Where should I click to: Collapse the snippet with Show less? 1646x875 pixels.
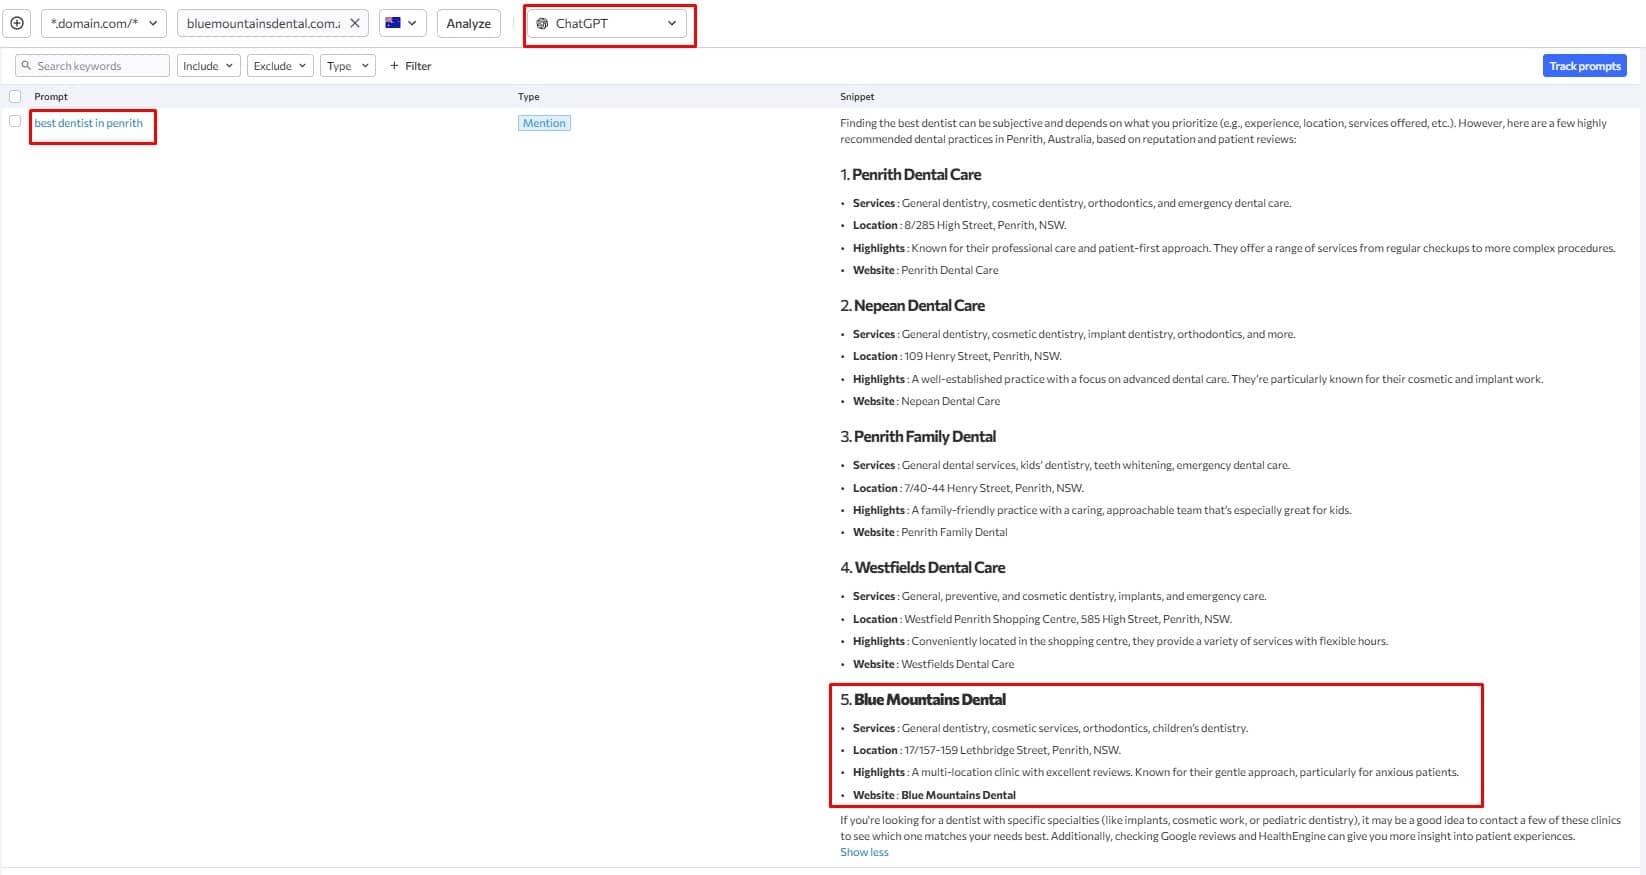click(x=864, y=852)
